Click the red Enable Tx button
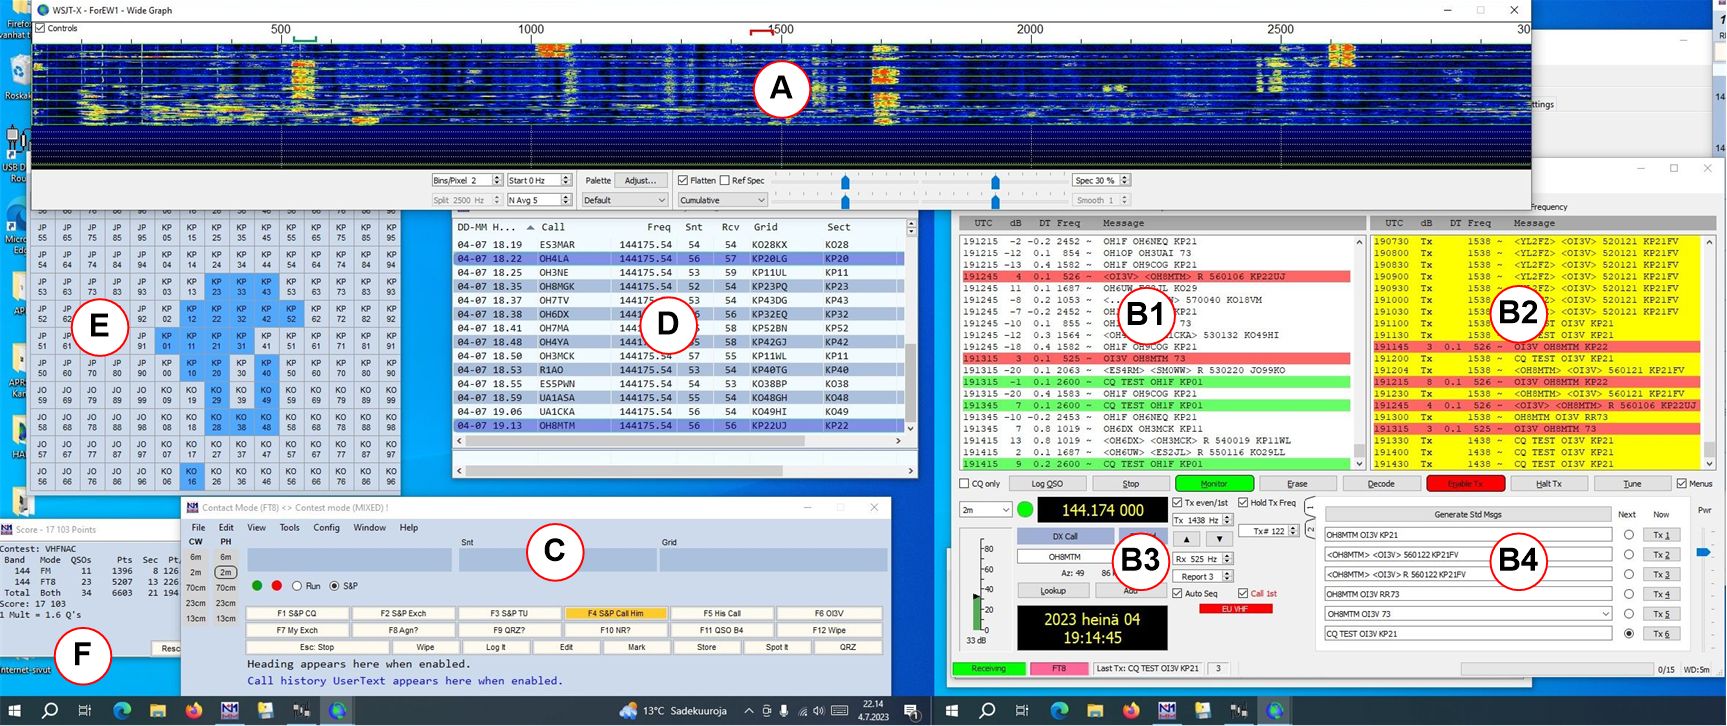 [1465, 484]
